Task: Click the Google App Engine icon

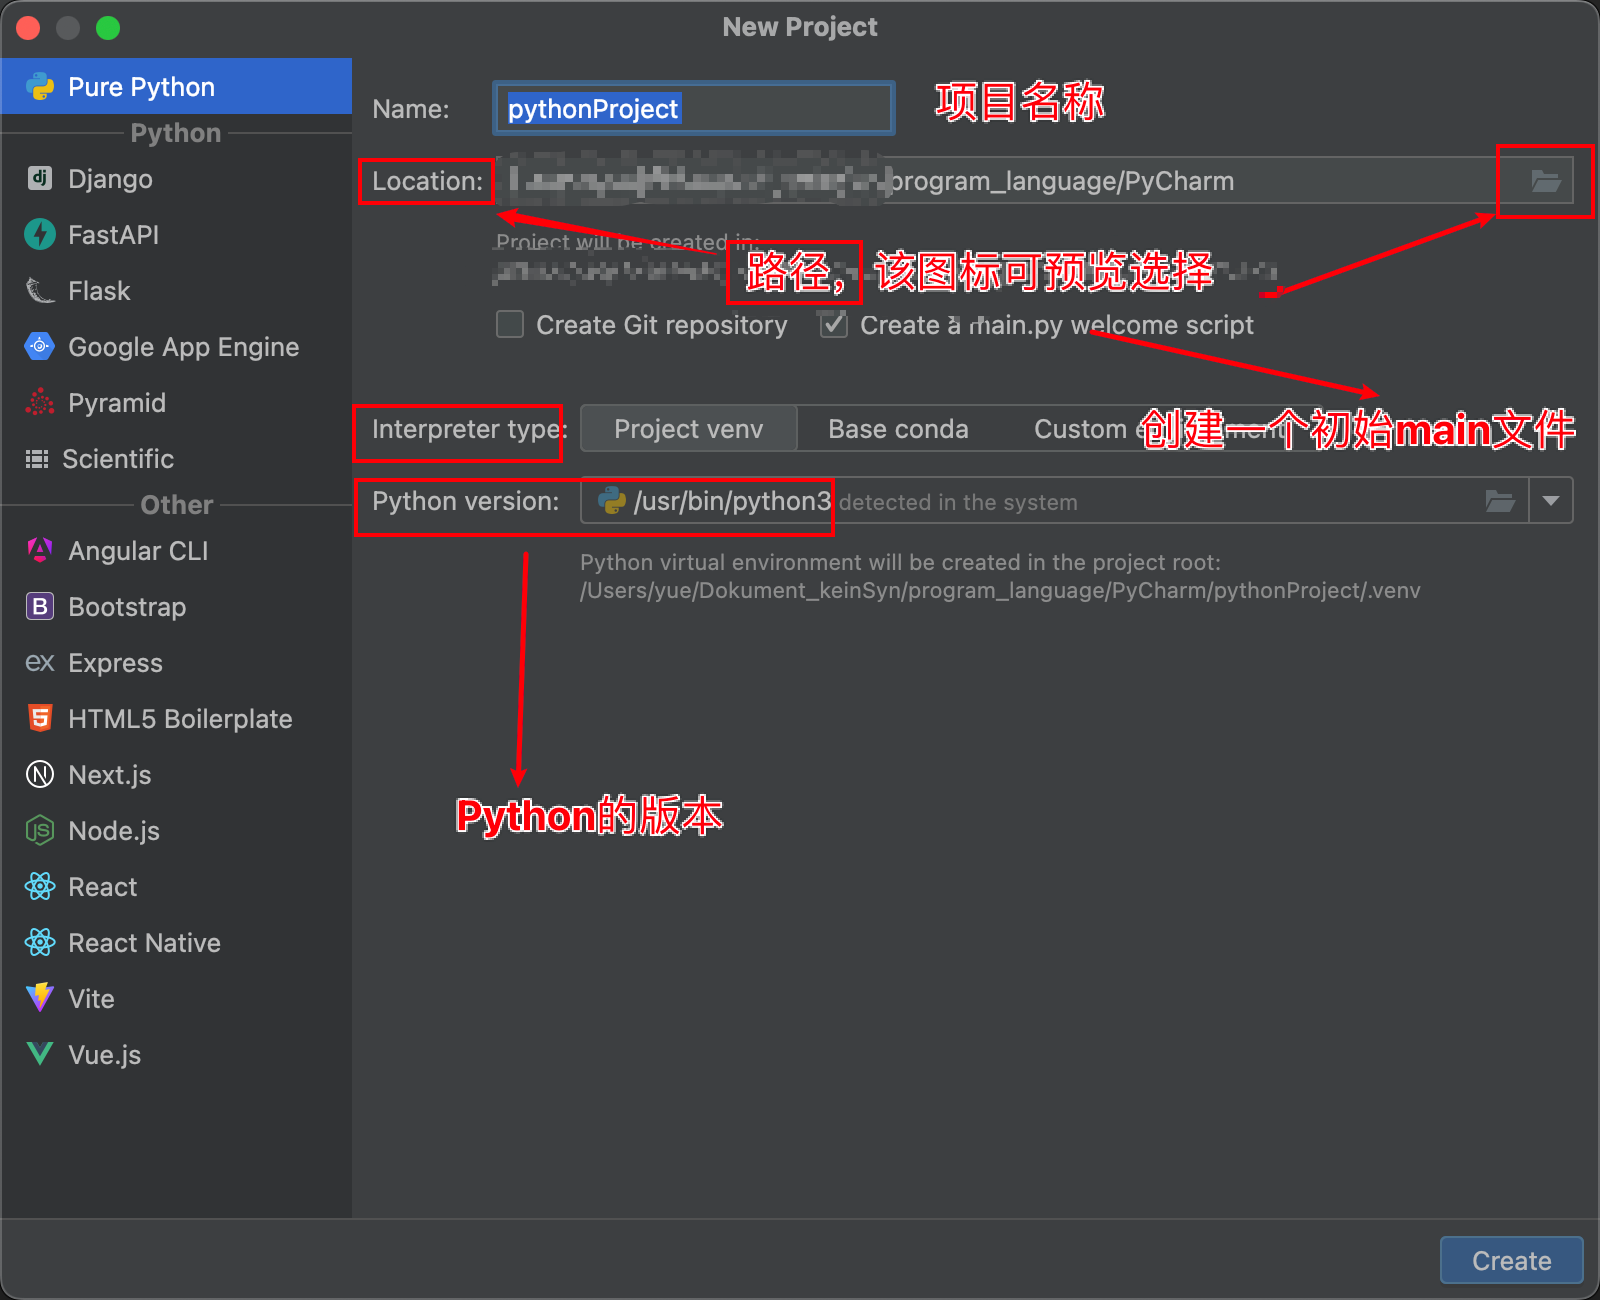Action: [40, 346]
